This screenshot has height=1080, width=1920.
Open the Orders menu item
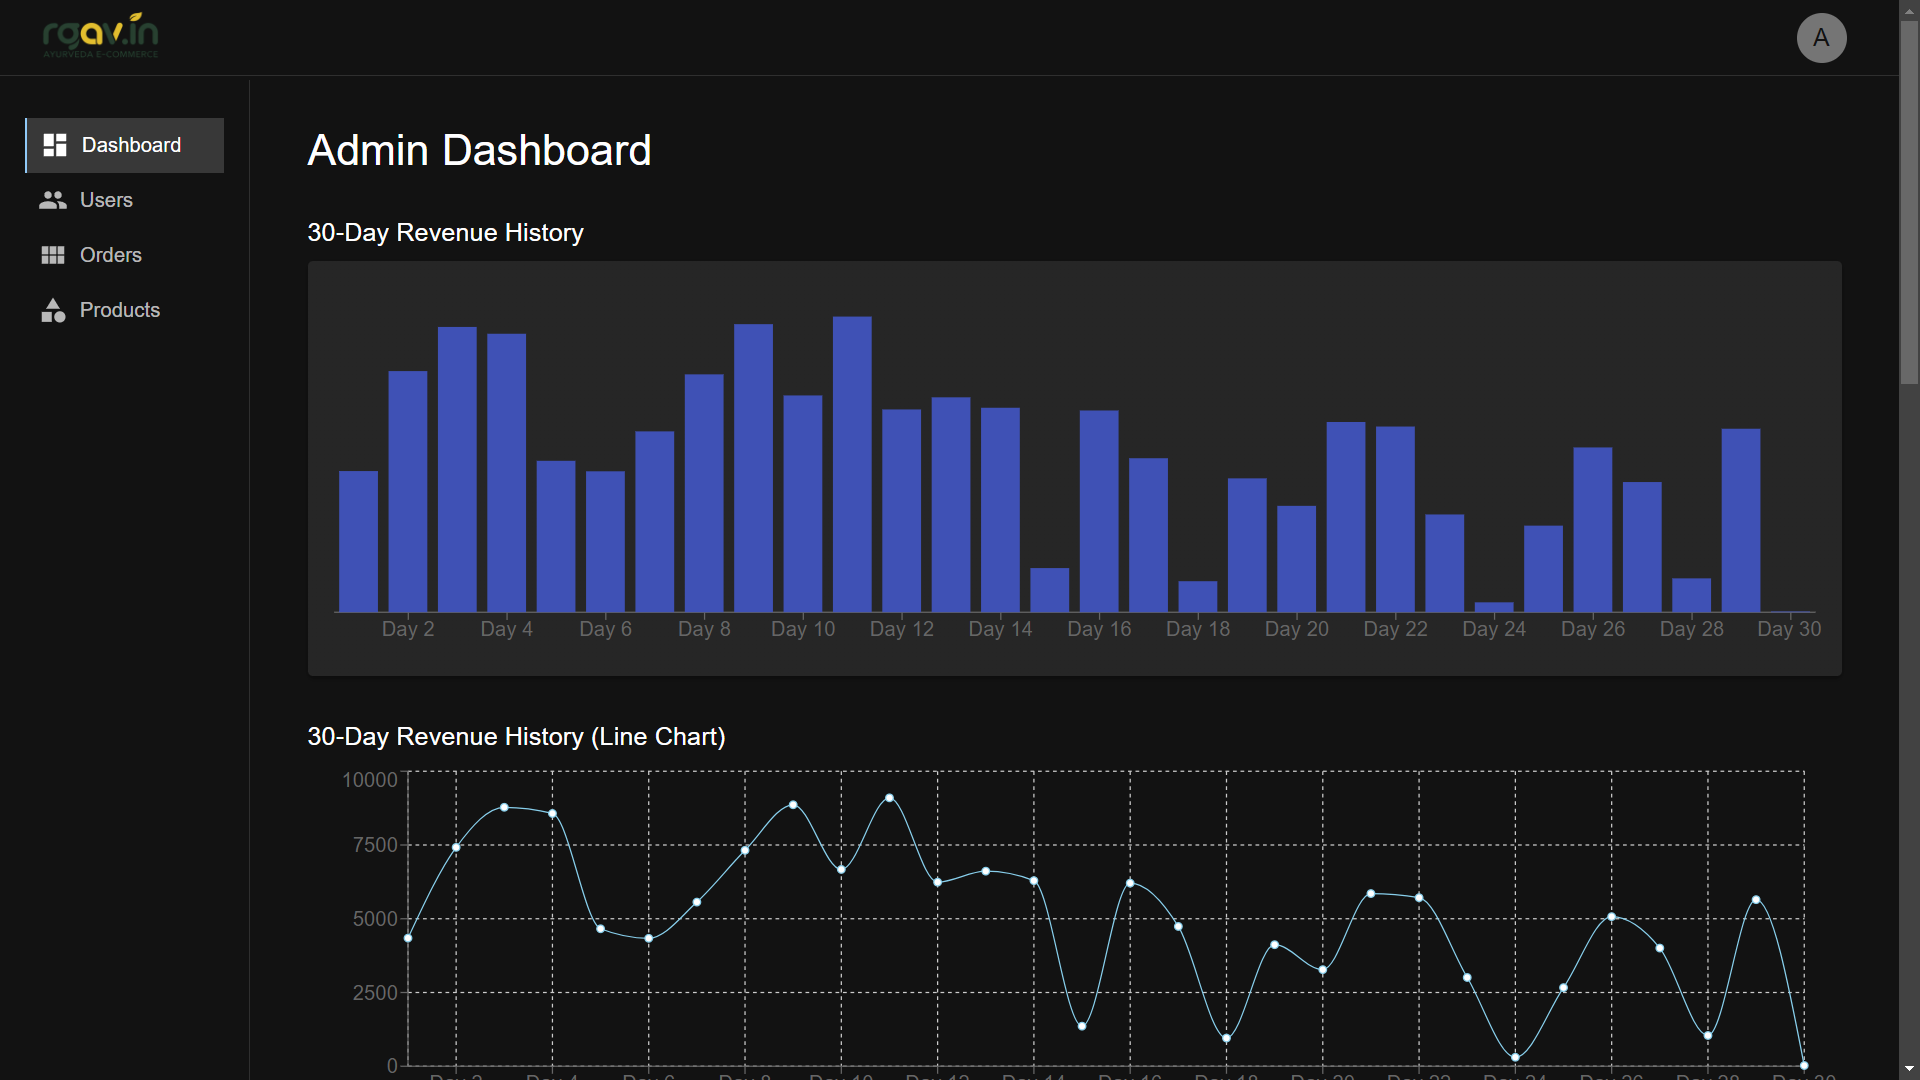[x=111, y=255]
